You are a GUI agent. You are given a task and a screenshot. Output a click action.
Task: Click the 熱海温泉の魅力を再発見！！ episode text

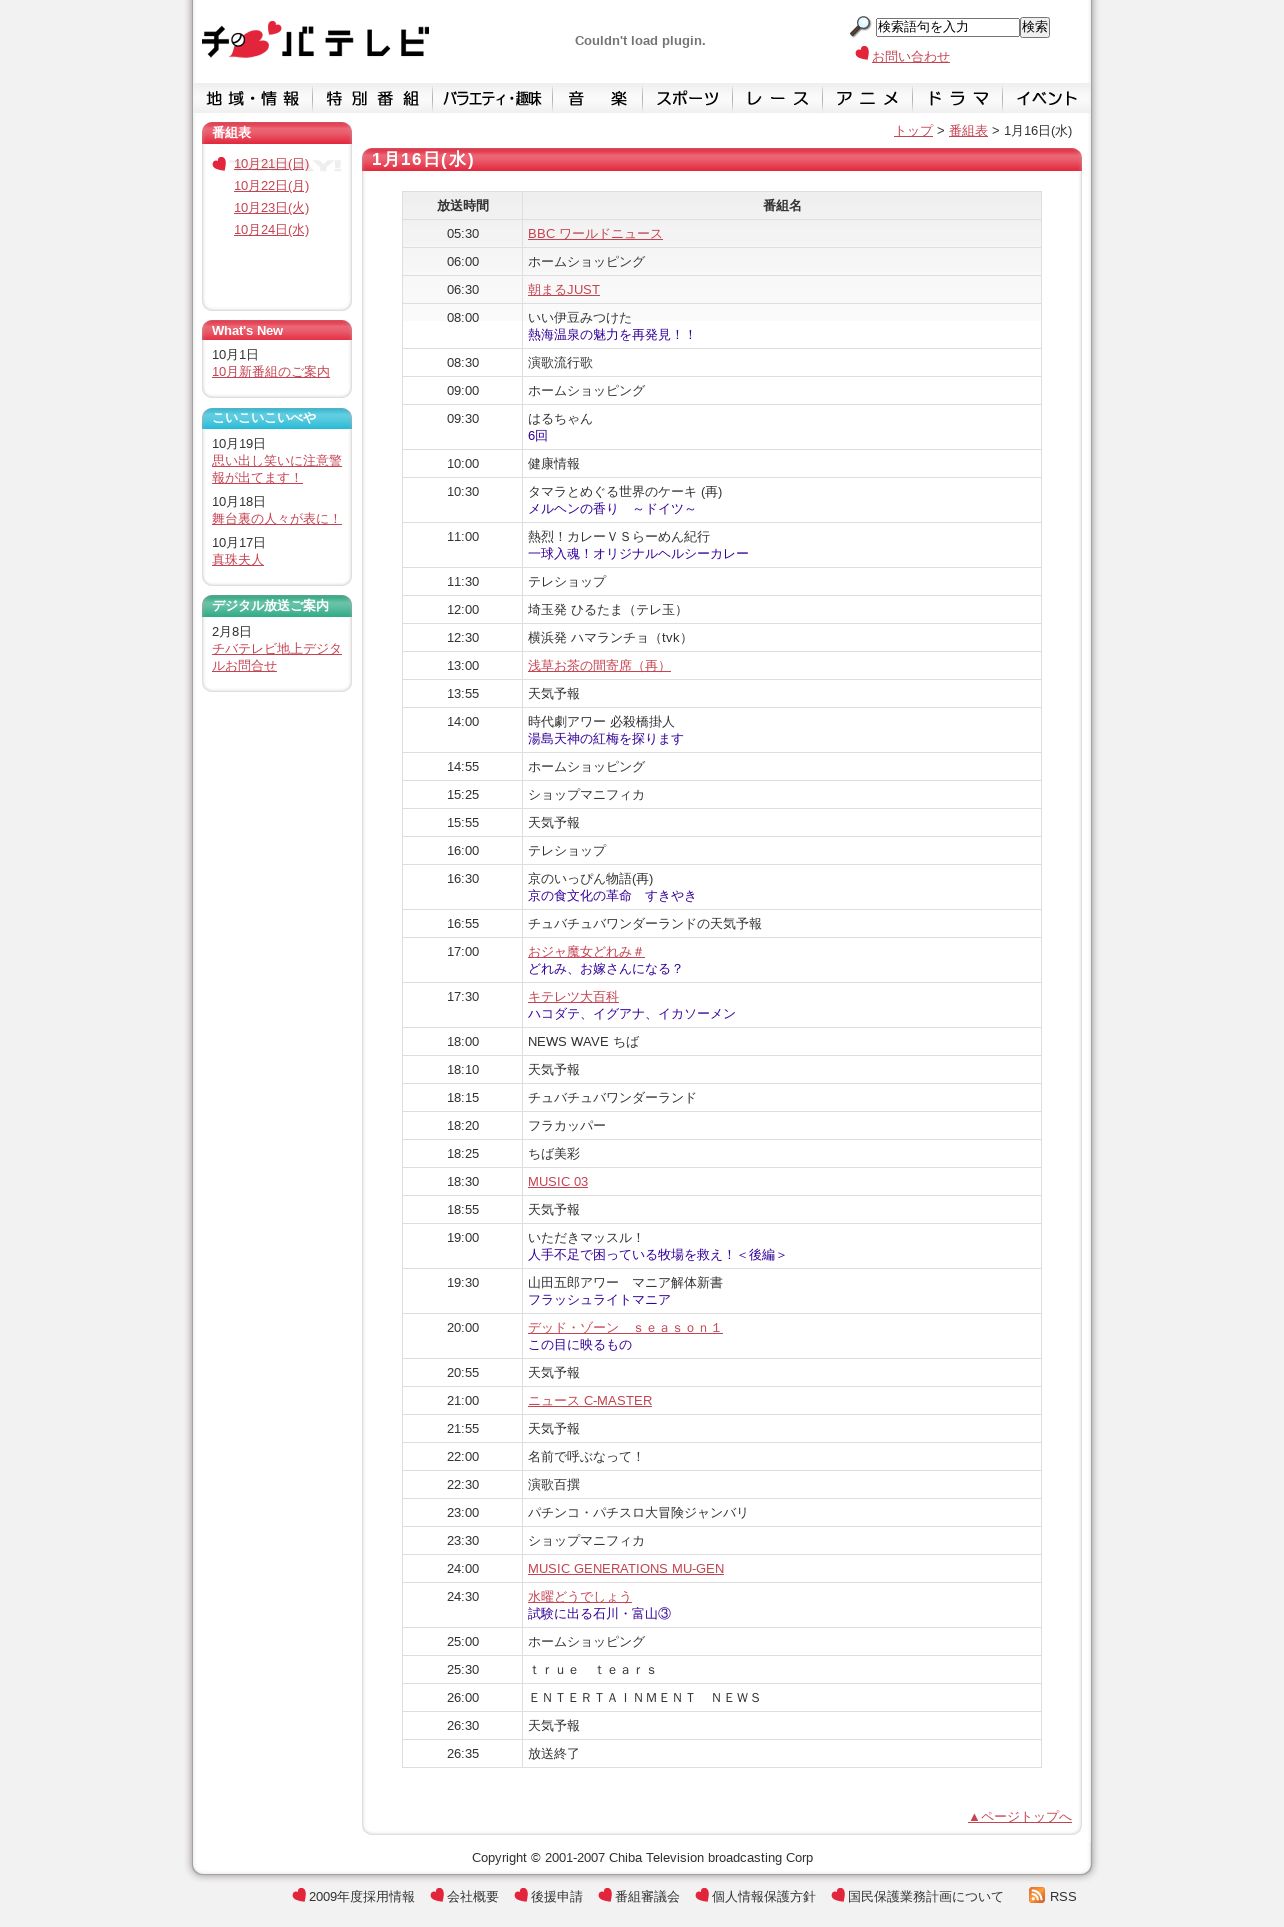tap(612, 335)
